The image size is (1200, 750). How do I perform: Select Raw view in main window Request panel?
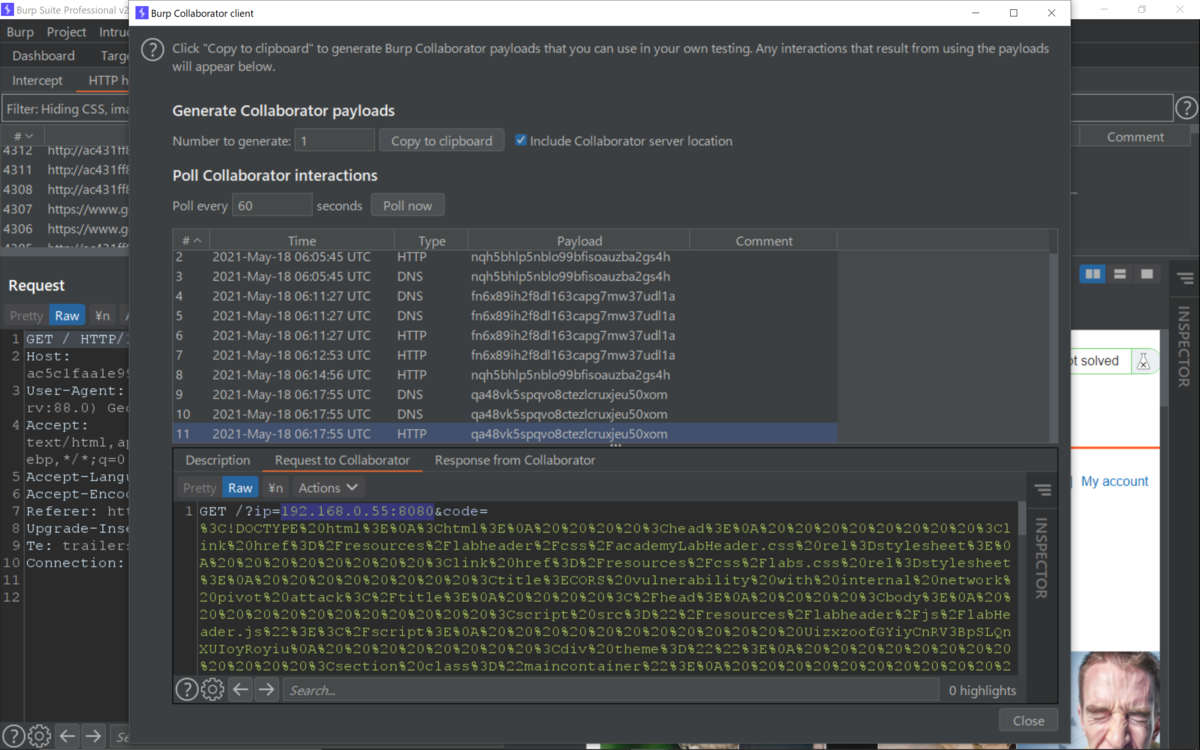pyautogui.click(x=67, y=316)
